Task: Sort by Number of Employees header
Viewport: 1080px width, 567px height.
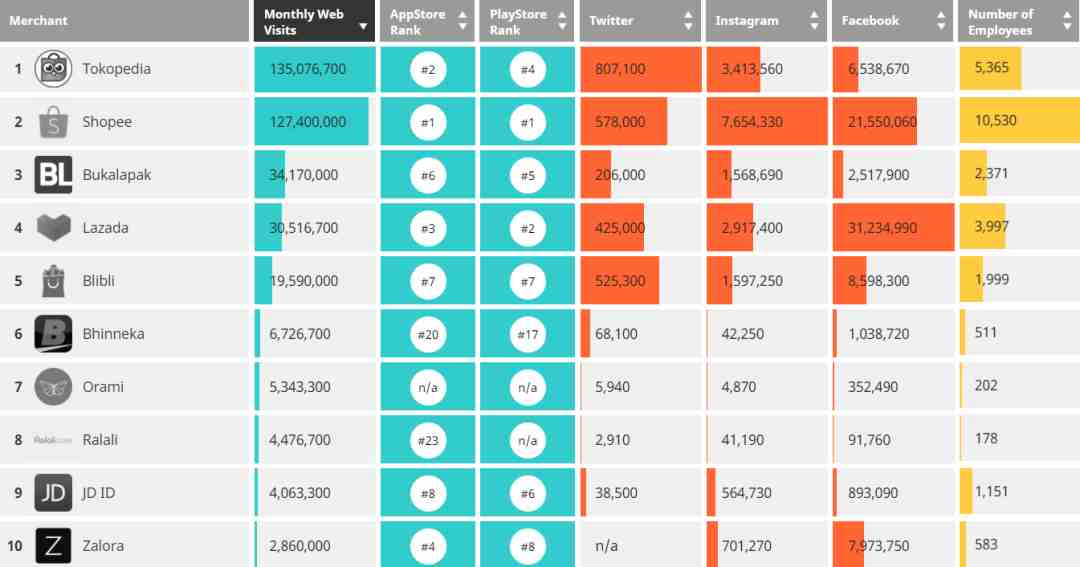Action: (x=1019, y=21)
